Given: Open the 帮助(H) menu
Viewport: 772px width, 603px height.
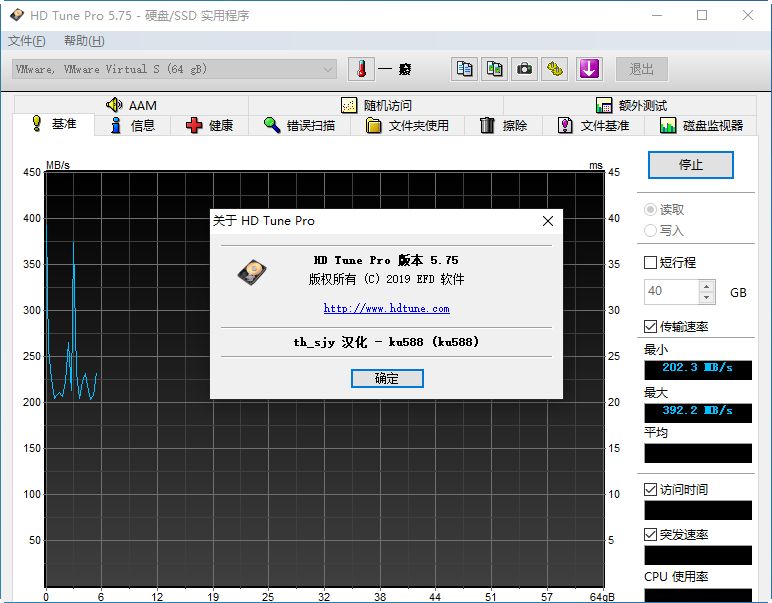Looking at the screenshot, I should 84,41.
